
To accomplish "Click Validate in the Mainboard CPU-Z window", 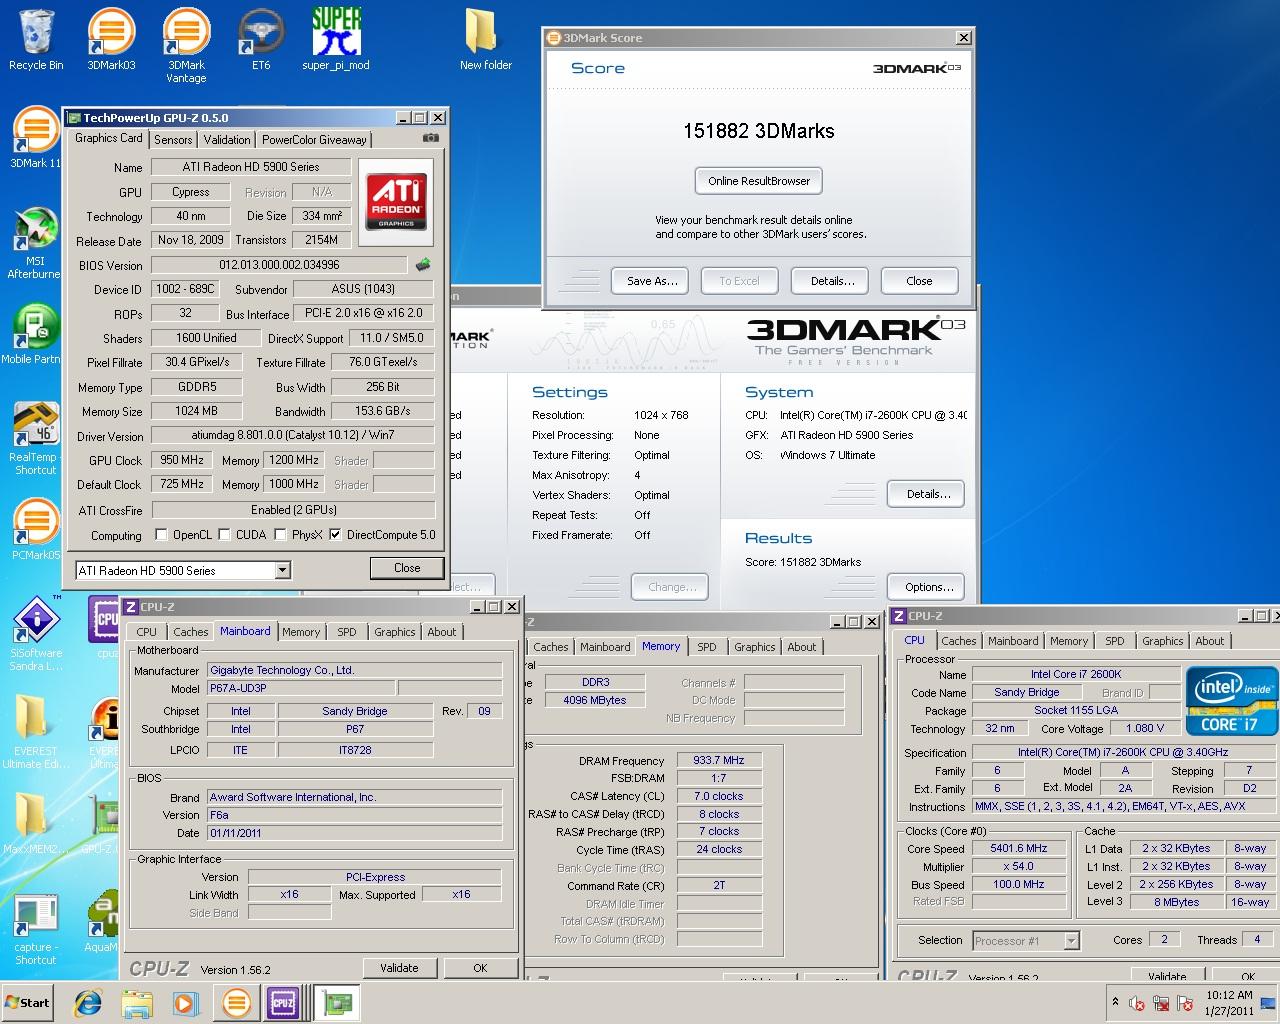I will click(399, 968).
